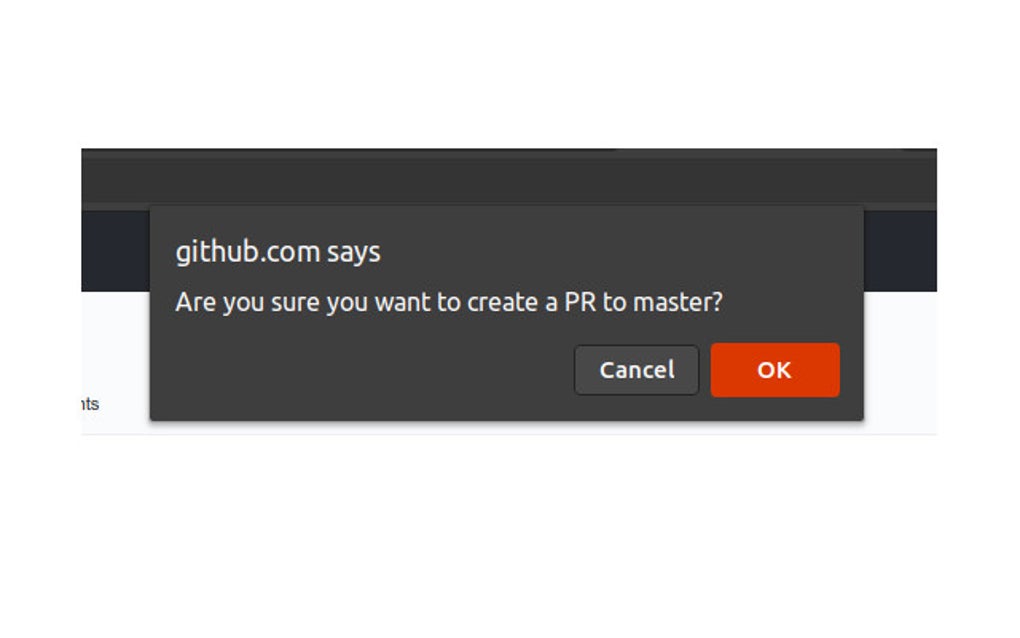Click the dark browser toolbar above dialog
The height and width of the screenshot is (638, 1020).
pyautogui.click(x=509, y=180)
